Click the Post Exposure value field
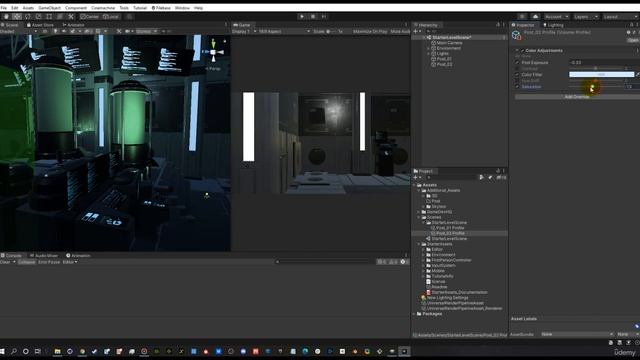The height and width of the screenshot is (360, 640). coord(604,62)
